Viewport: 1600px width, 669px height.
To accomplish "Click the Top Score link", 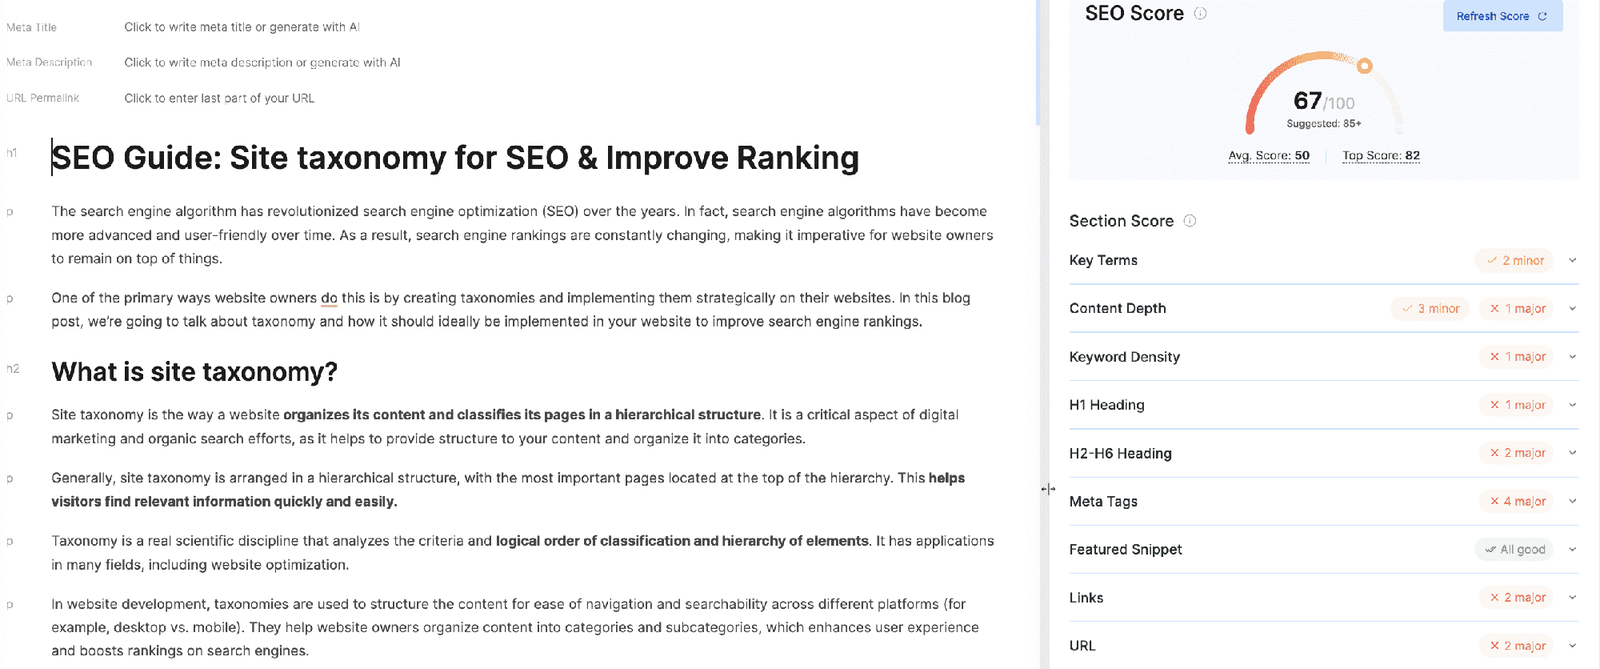I will (x=1381, y=156).
